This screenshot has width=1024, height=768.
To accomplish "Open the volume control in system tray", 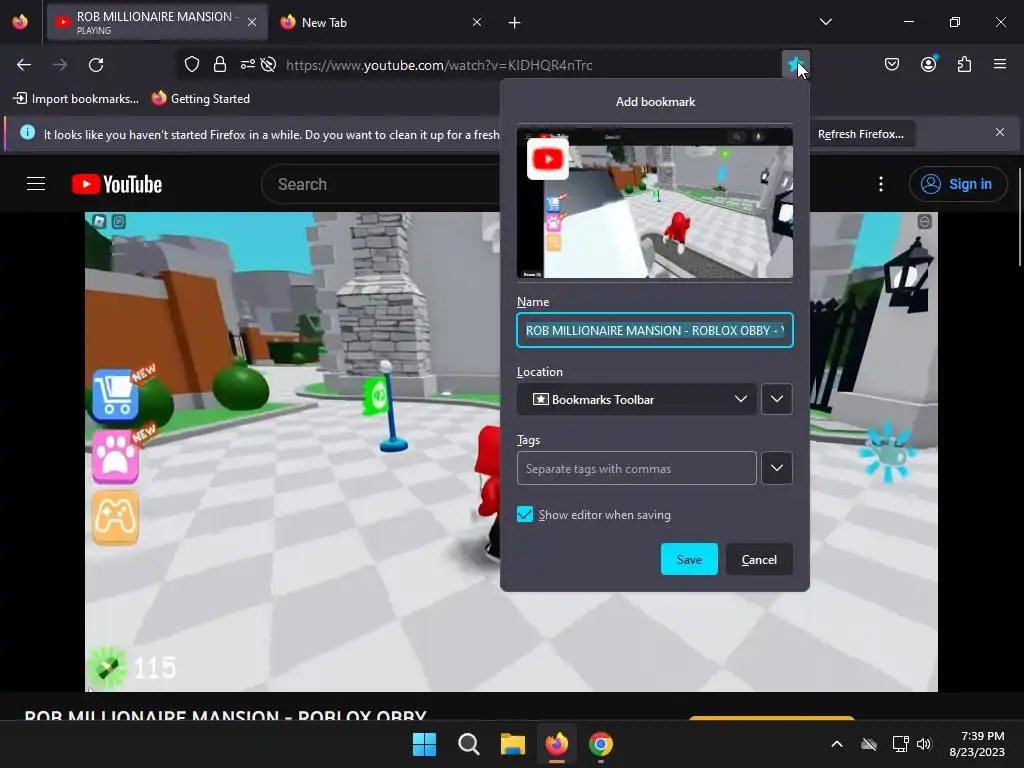I will (923, 744).
